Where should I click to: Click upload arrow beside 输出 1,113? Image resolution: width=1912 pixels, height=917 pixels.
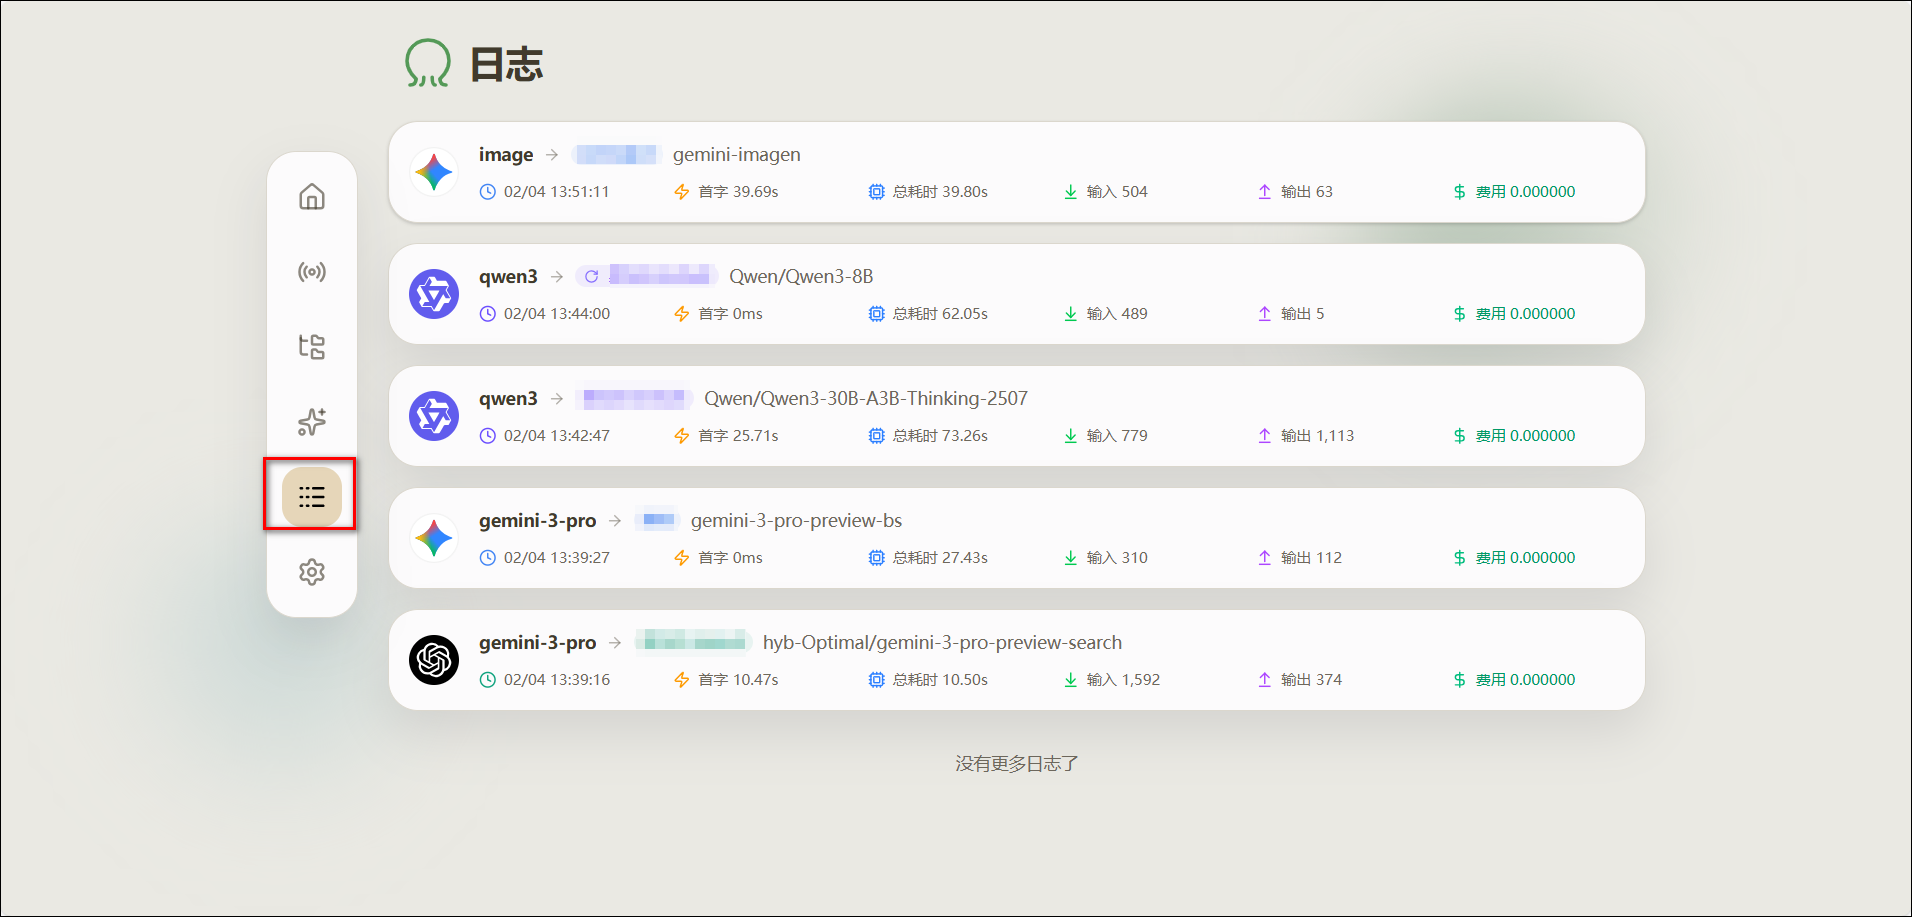[1264, 436]
